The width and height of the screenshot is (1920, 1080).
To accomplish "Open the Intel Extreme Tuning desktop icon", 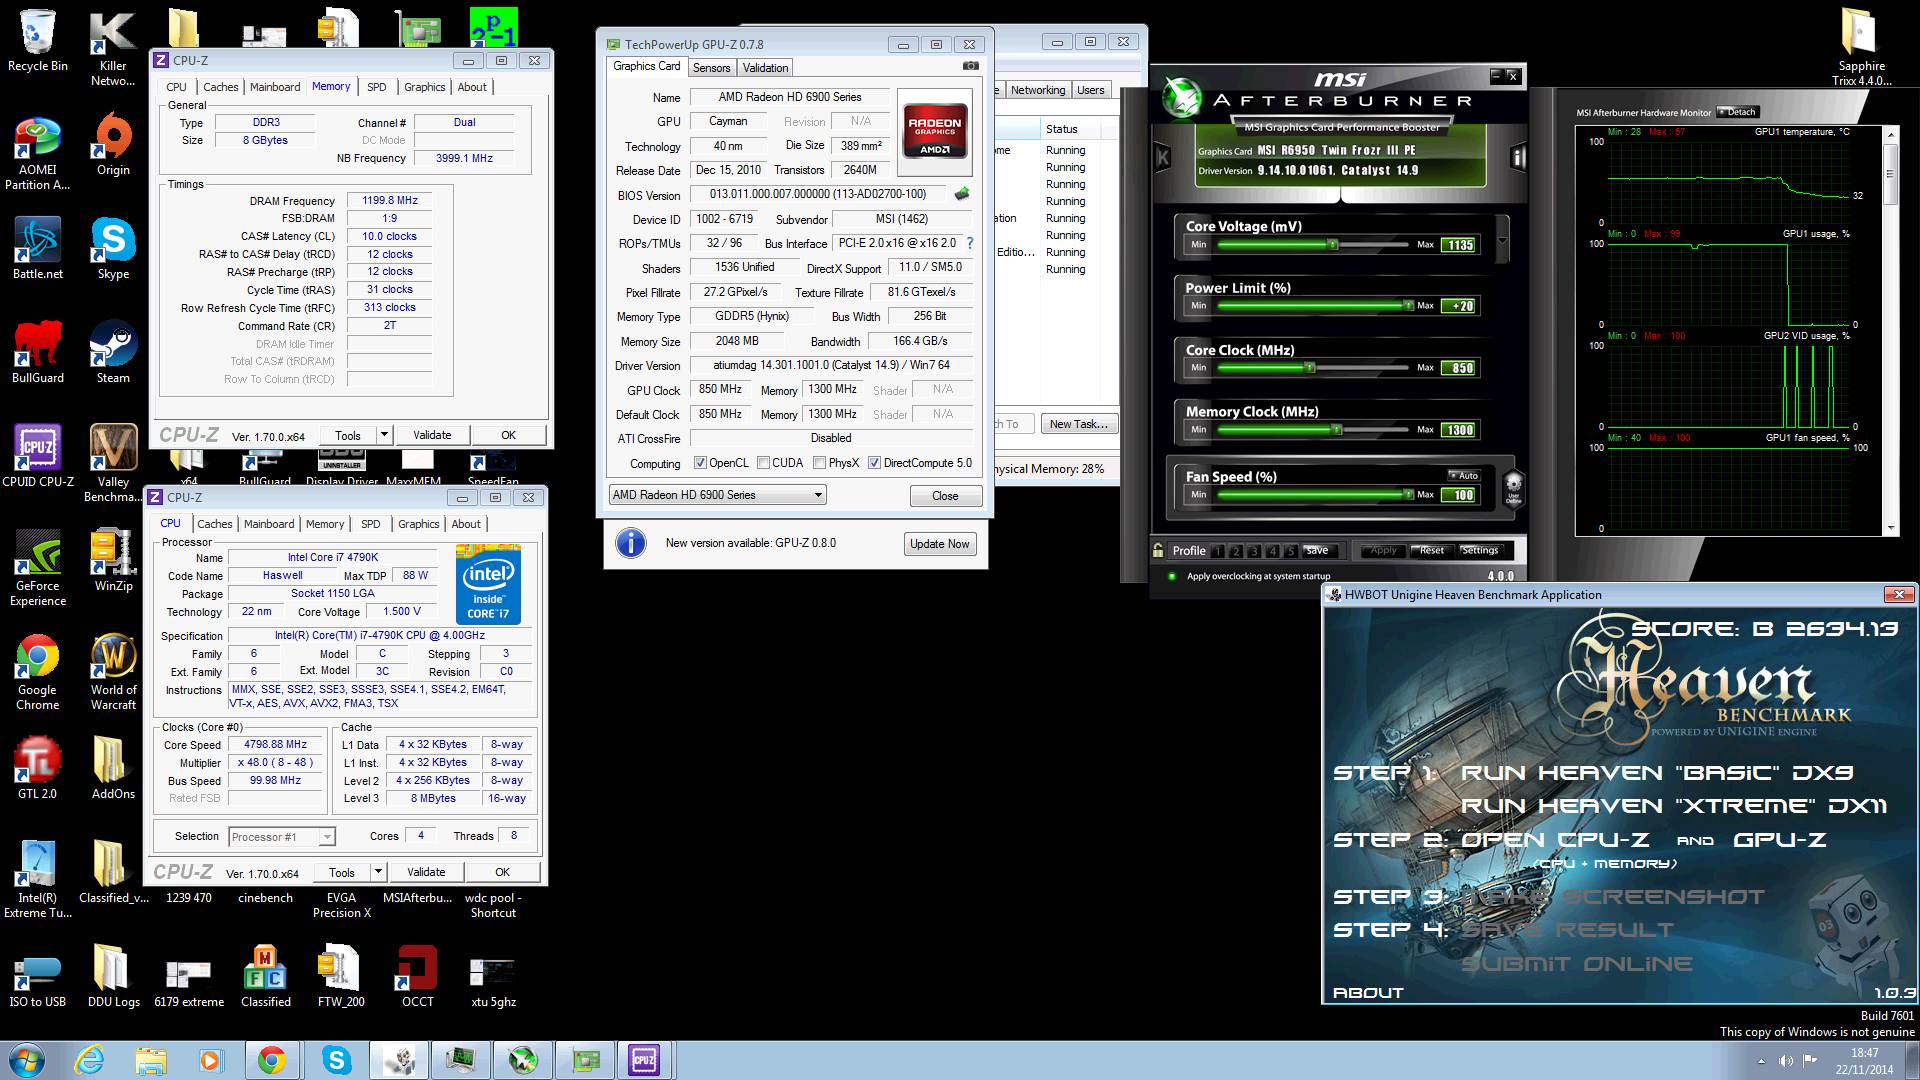I will pyautogui.click(x=38, y=880).
